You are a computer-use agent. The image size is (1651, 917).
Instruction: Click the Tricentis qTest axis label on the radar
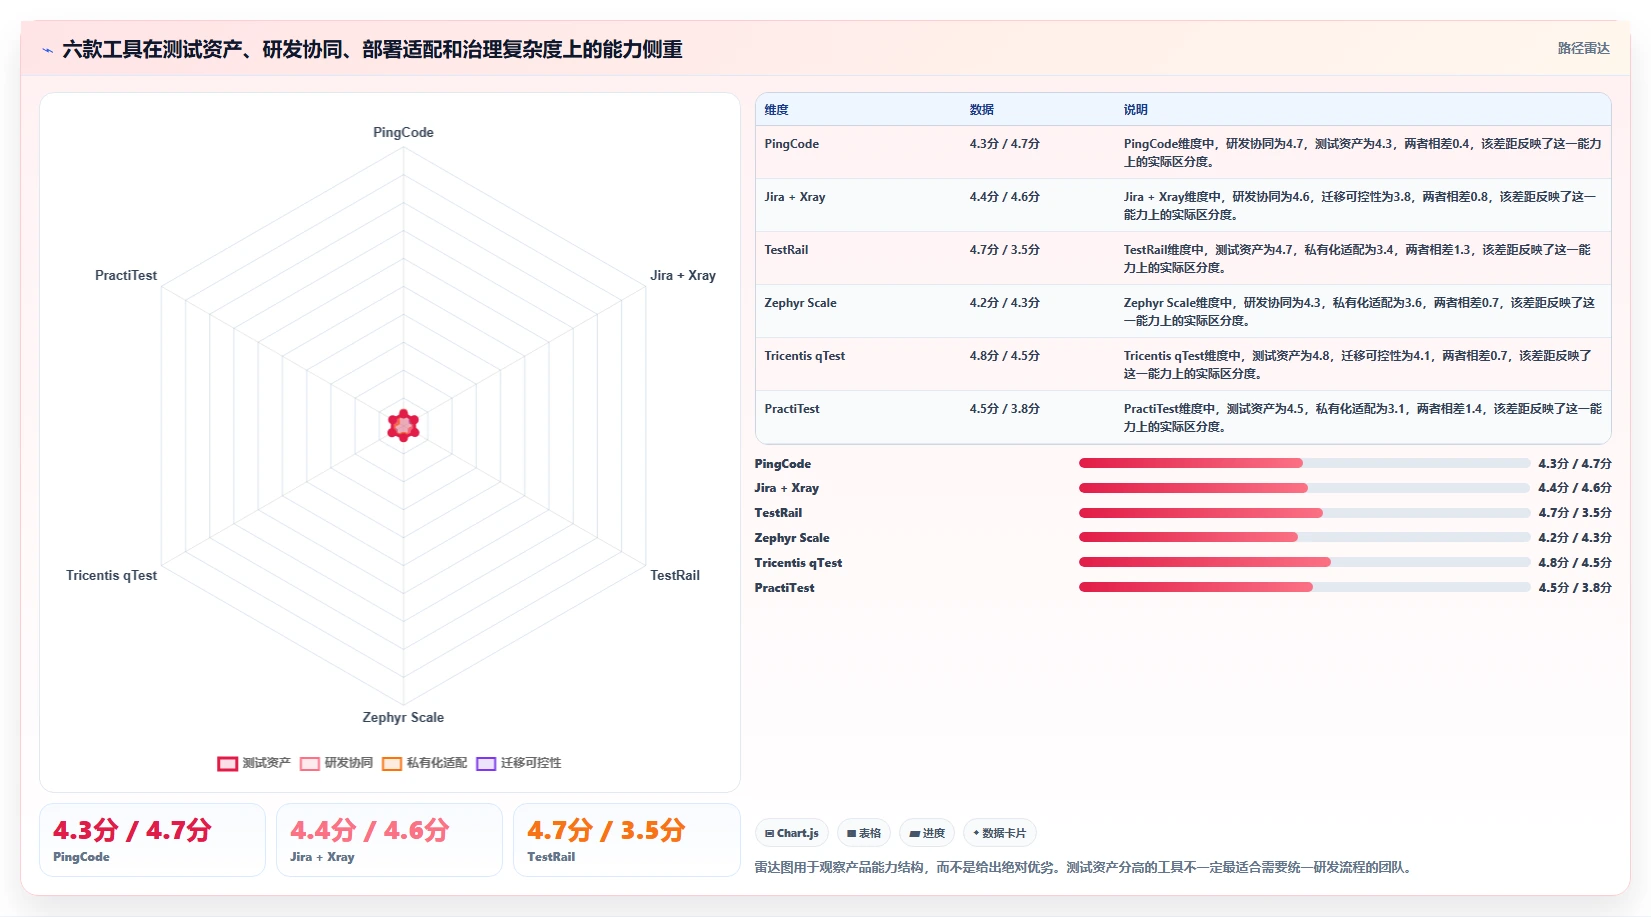point(111,575)
